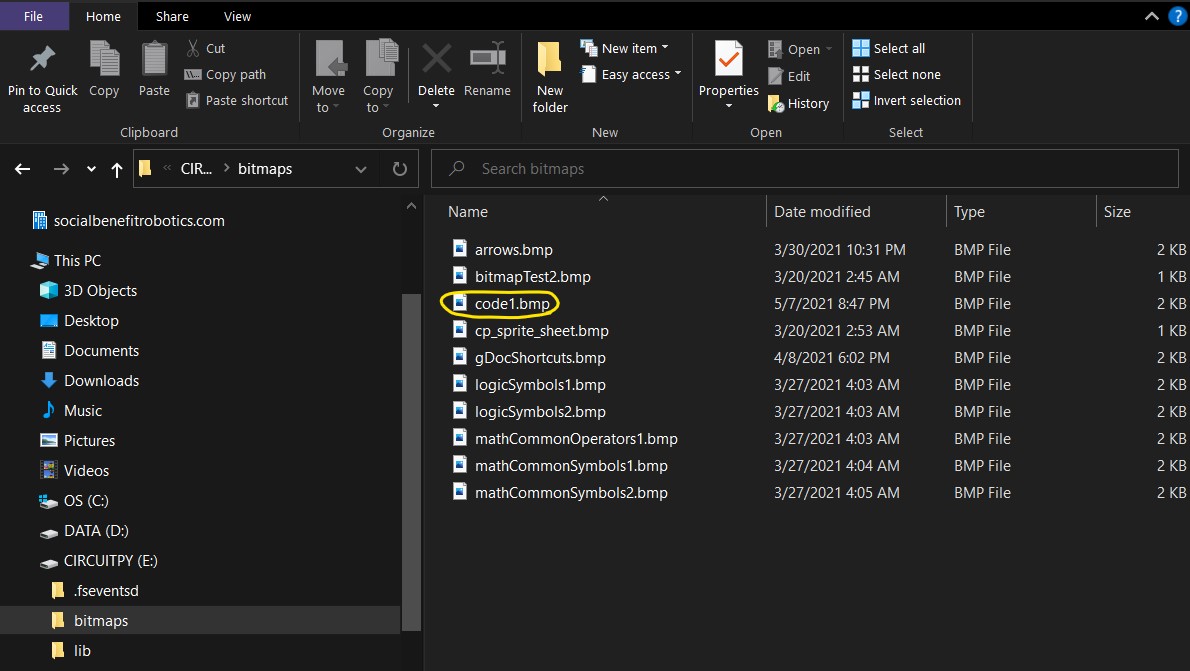Expand the Properties dropdown arrow

[x=729, y=106]
